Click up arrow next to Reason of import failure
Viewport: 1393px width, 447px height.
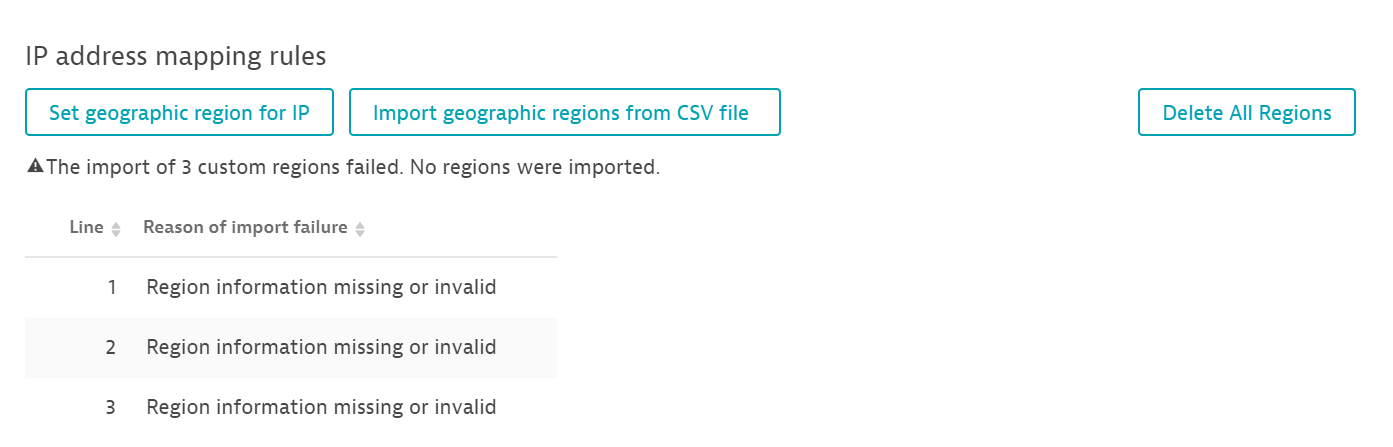(360, 225)
